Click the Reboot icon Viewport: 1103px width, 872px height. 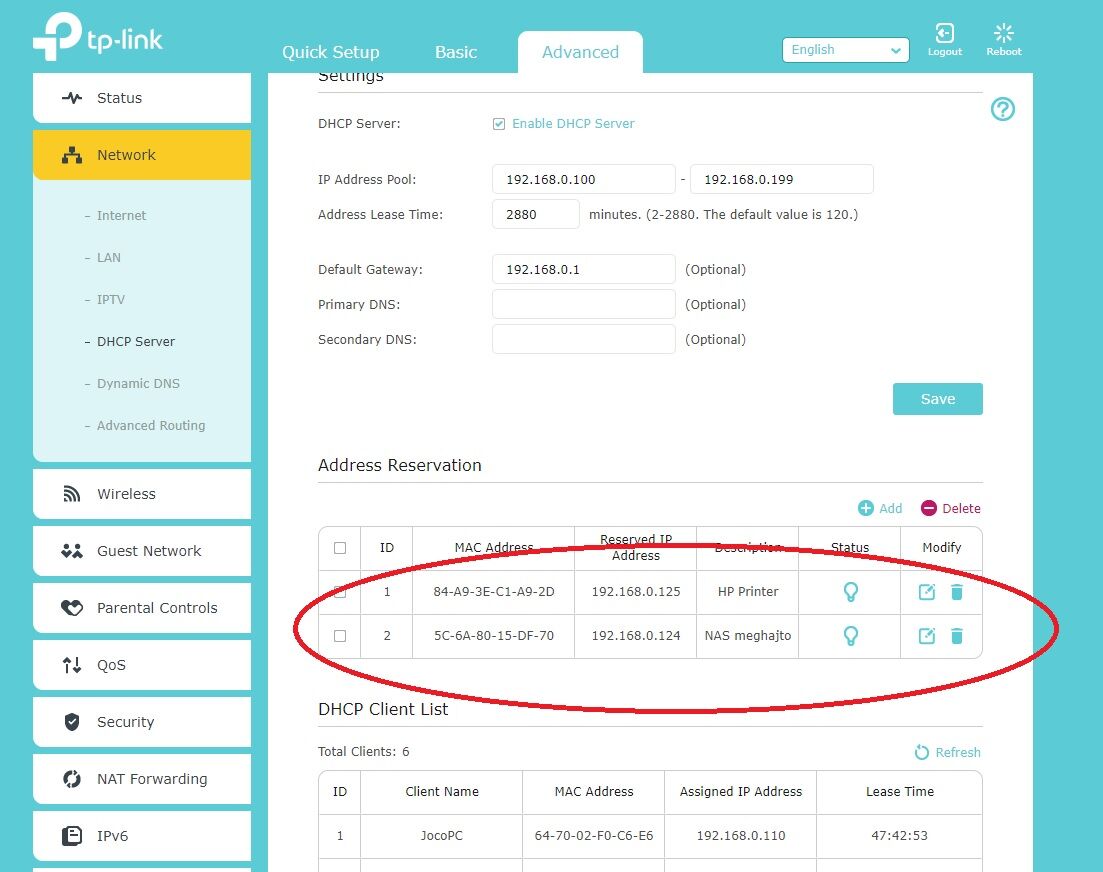coord(1004,33)
